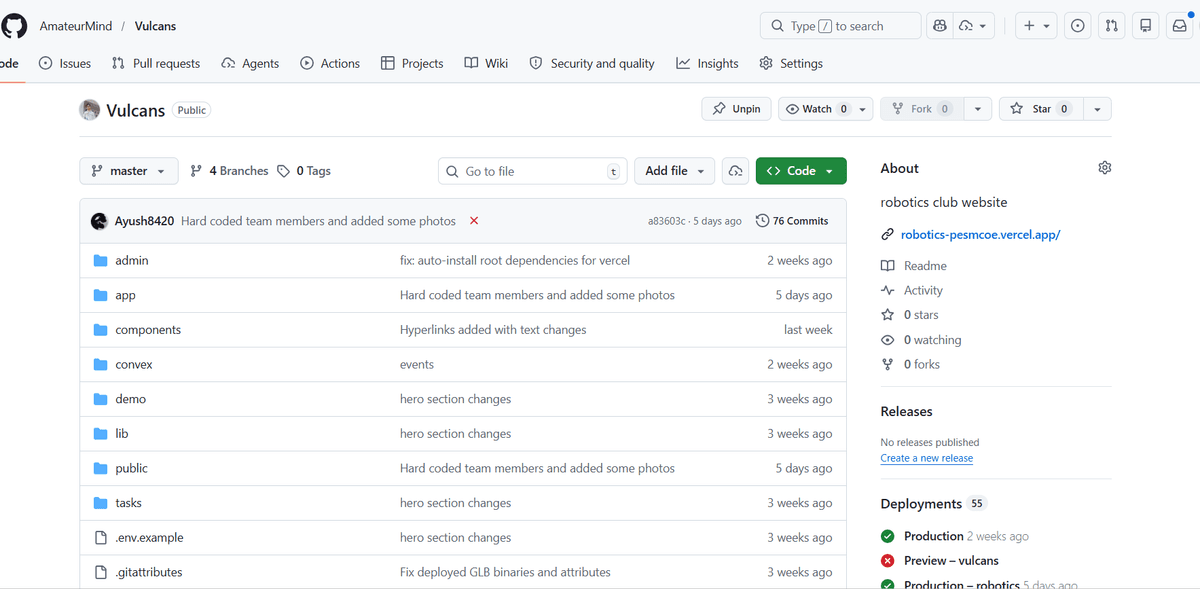
Task: Open the public folder
Action: [x=131, y=468]
